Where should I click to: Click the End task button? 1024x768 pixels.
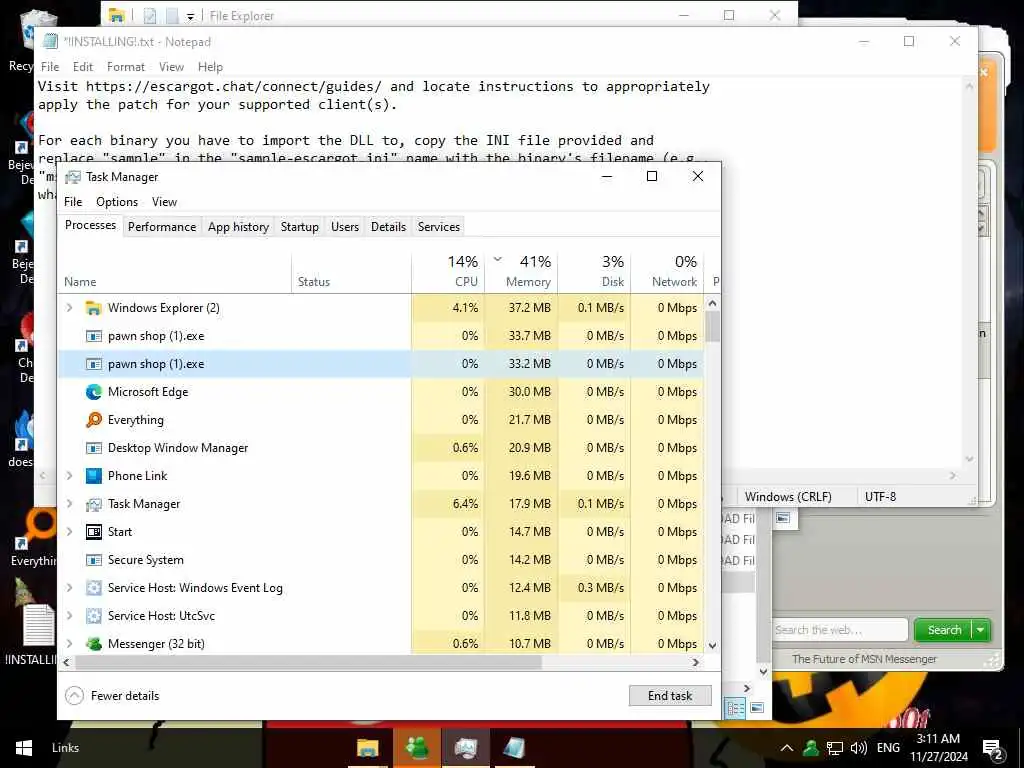click(x=670, y=696)
